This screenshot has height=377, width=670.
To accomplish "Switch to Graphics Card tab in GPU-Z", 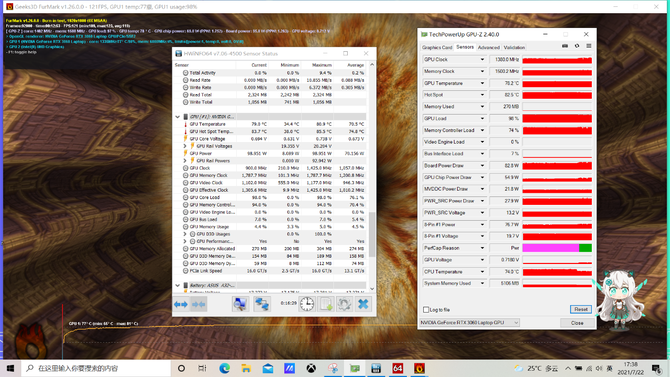I will click(x=437, y=47).
